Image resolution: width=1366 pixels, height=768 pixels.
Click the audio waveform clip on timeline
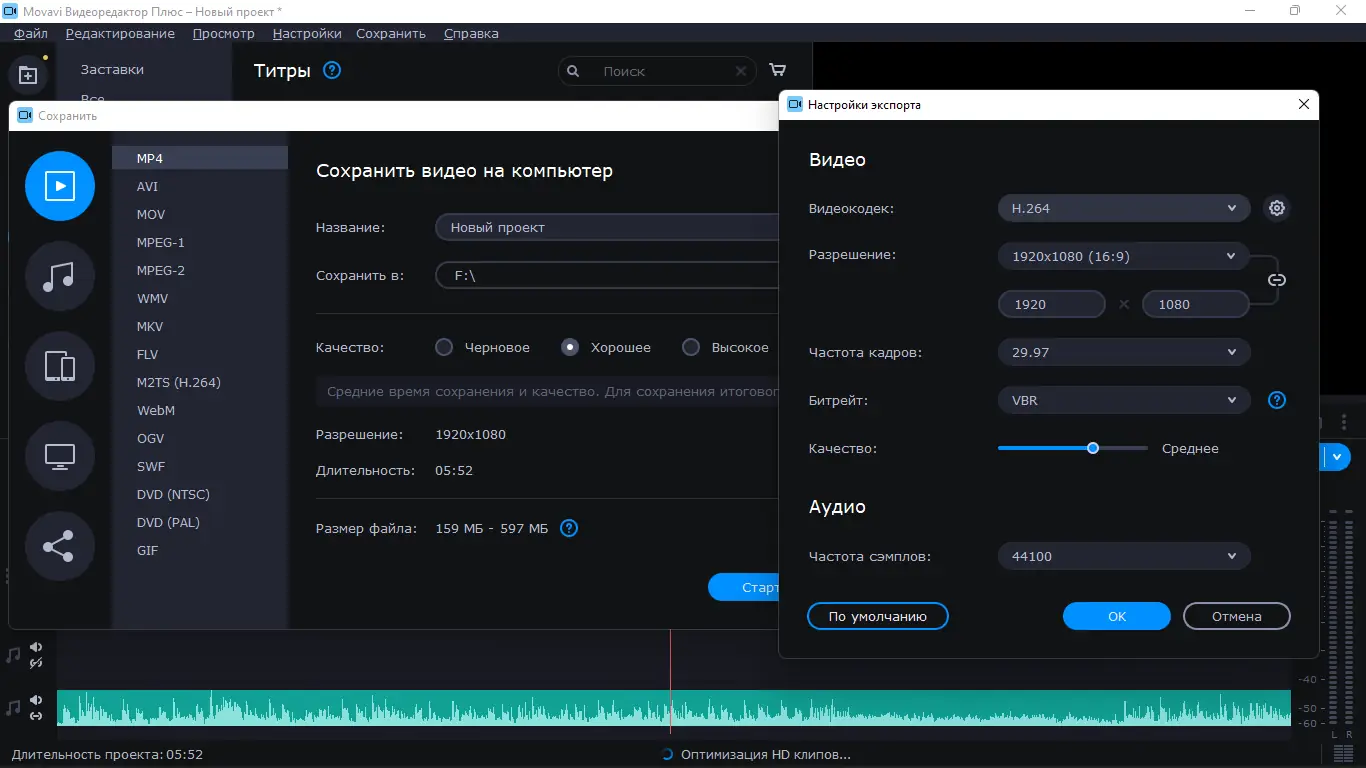(x=674, y=708)
